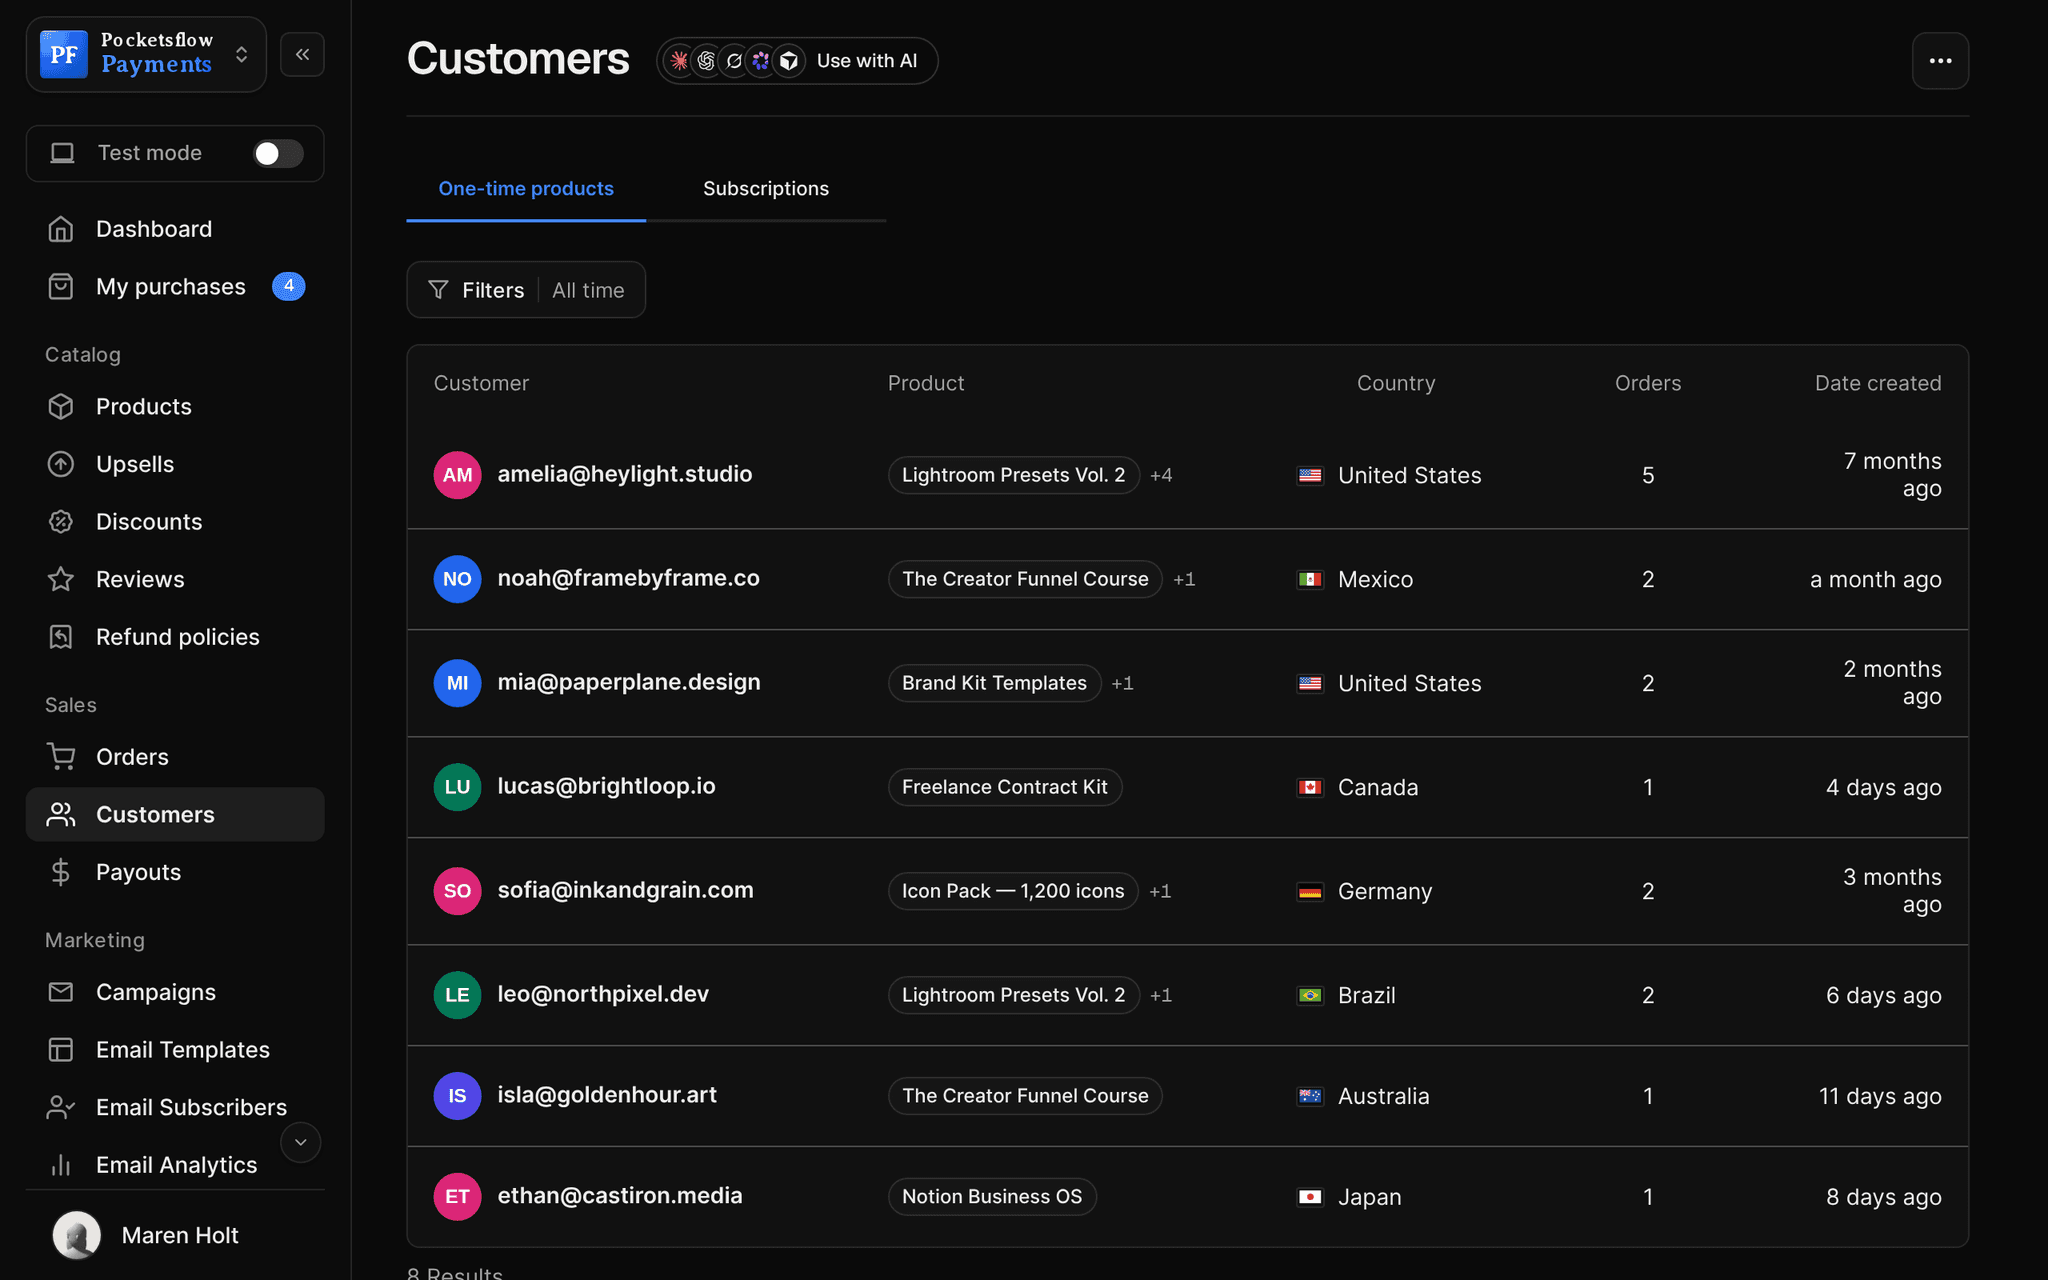The image size is (2048, 1280).
Task: Click the Discounts badge icon
Action: pyautogui.click(x=61, y=521)
